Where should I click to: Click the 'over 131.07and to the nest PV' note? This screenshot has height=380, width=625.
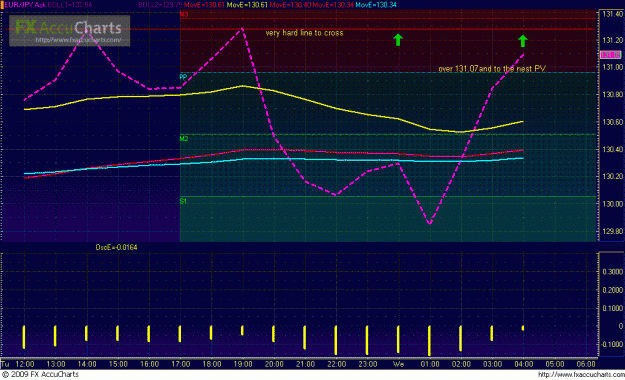click(492, 69)
